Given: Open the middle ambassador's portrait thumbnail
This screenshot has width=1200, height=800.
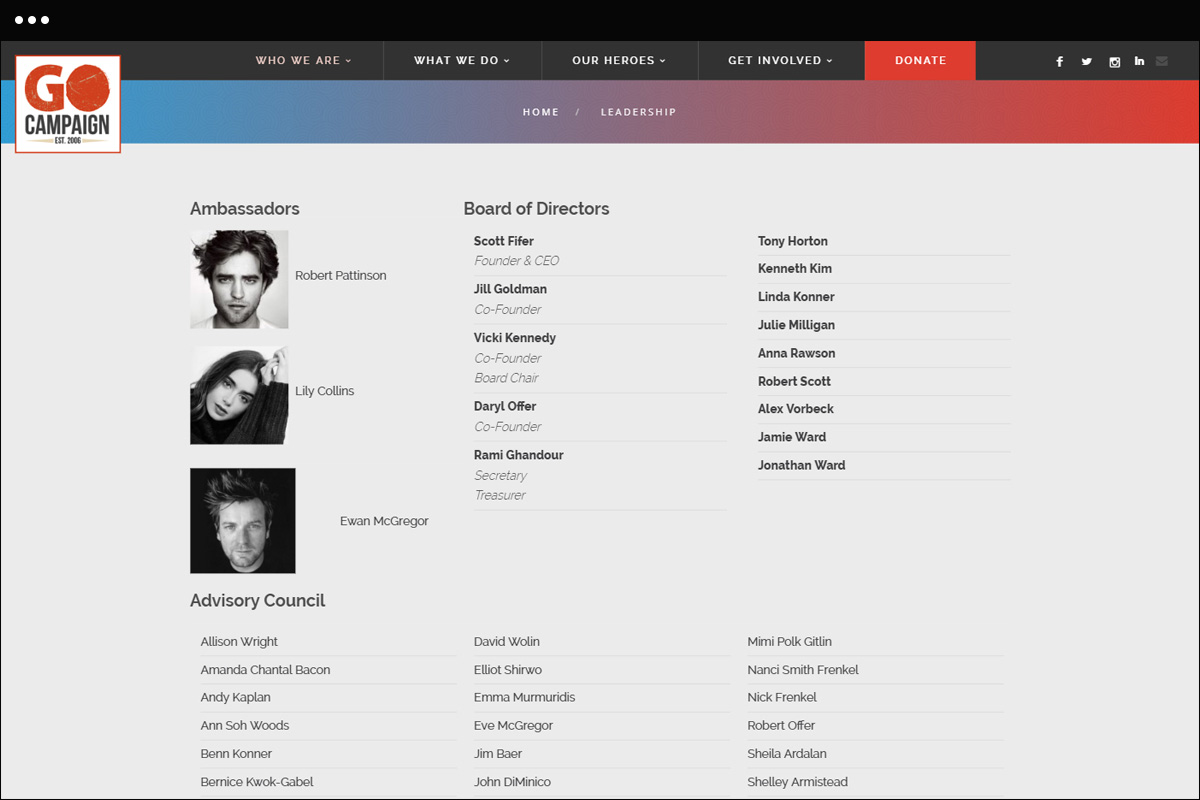Looking at the screenshot, I should point(239,395).
